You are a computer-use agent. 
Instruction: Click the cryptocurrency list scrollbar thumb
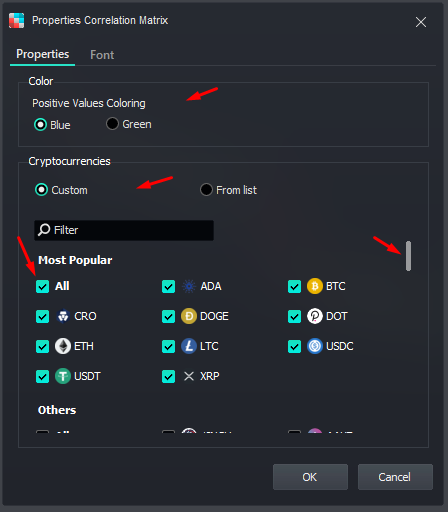pos(408,256)
